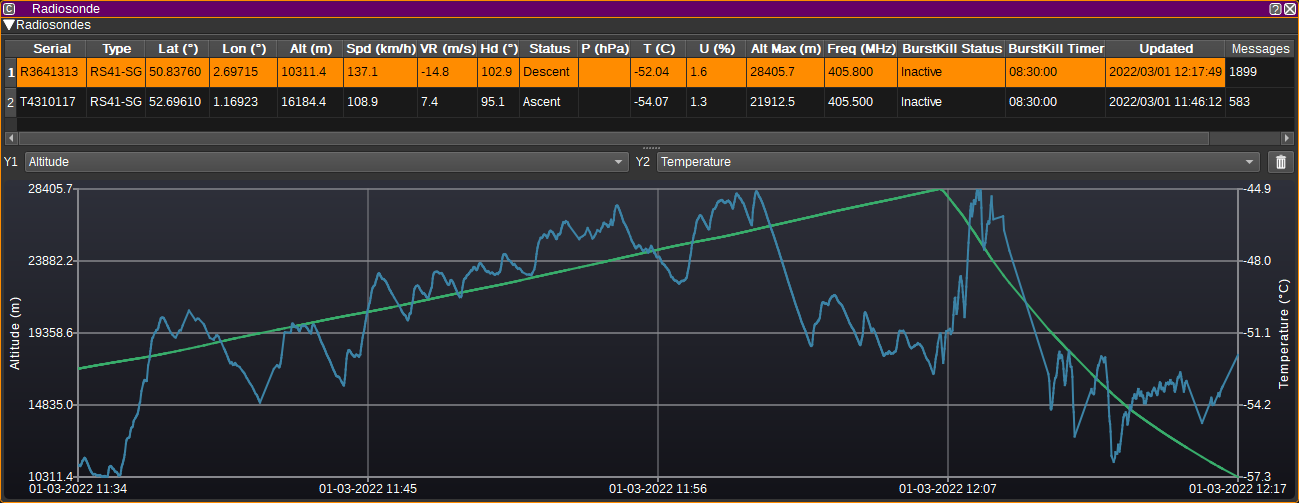Viewport: 1299px width, 503px height.
Task: Click the Descent status cell
Action: click(x=549, y=72)
